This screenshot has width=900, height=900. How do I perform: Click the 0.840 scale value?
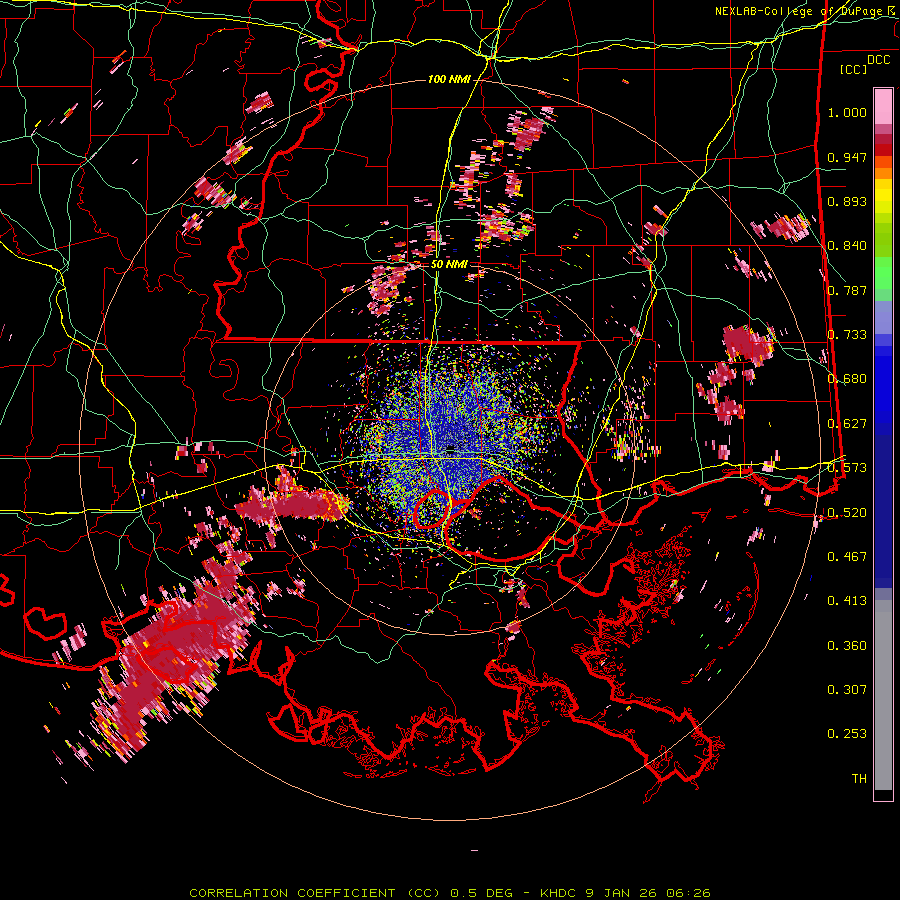pos(847,246)
